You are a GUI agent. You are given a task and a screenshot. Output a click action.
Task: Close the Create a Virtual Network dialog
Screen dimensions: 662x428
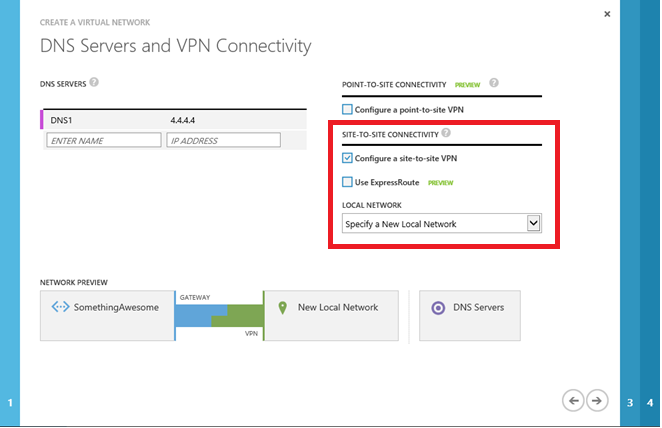click(x=607, y=14)
